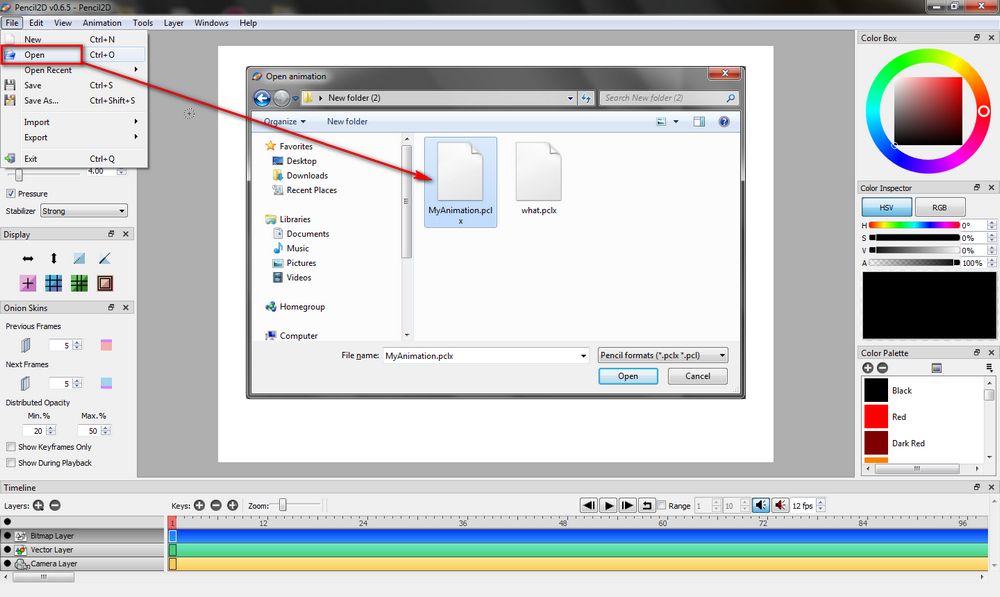Toggle sound speaker button in timeline
Image resolution: width=1000 pixels, height=597 pixels.
pyautogui.click(x=760, y=505)
